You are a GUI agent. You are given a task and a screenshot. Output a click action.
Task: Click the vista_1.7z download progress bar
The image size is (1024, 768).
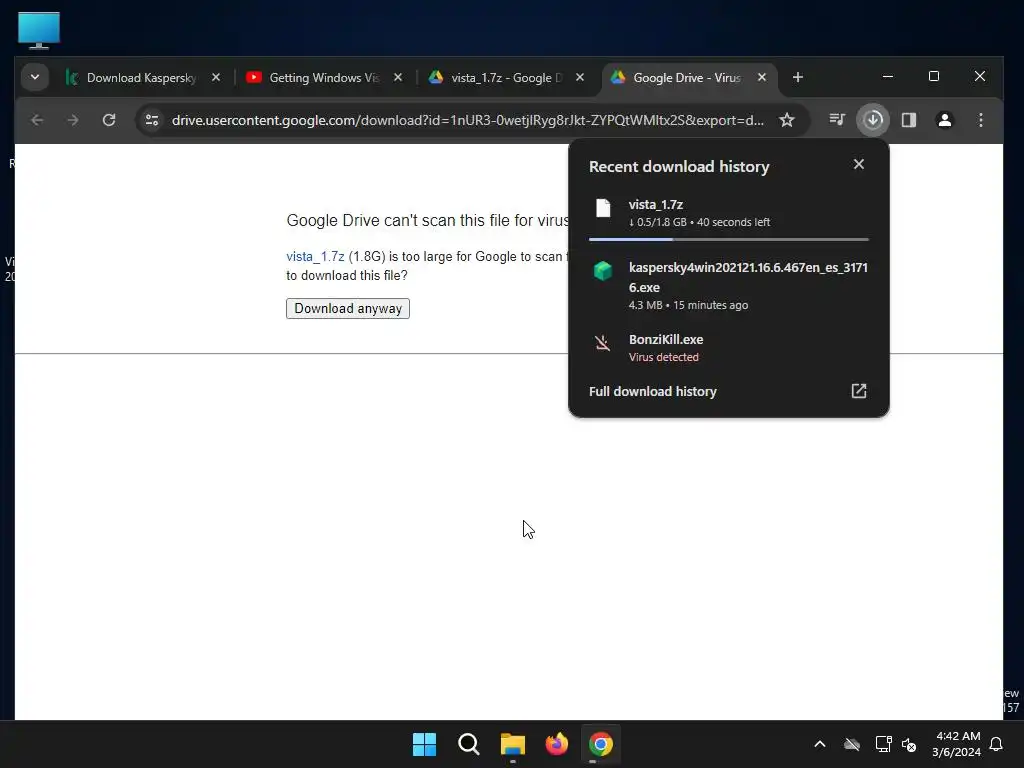pos(729,240)
